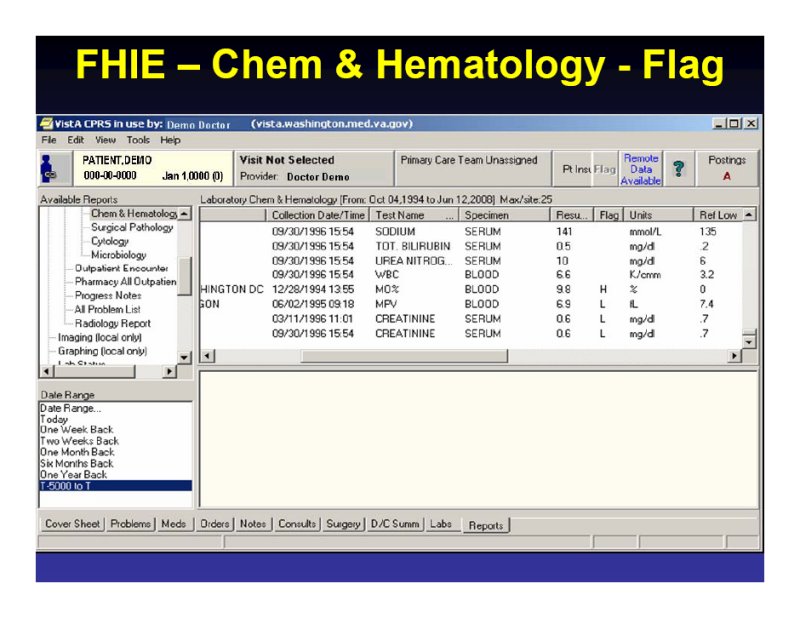
Task: Select the Reports tab
Action: [x=486, y=525]
